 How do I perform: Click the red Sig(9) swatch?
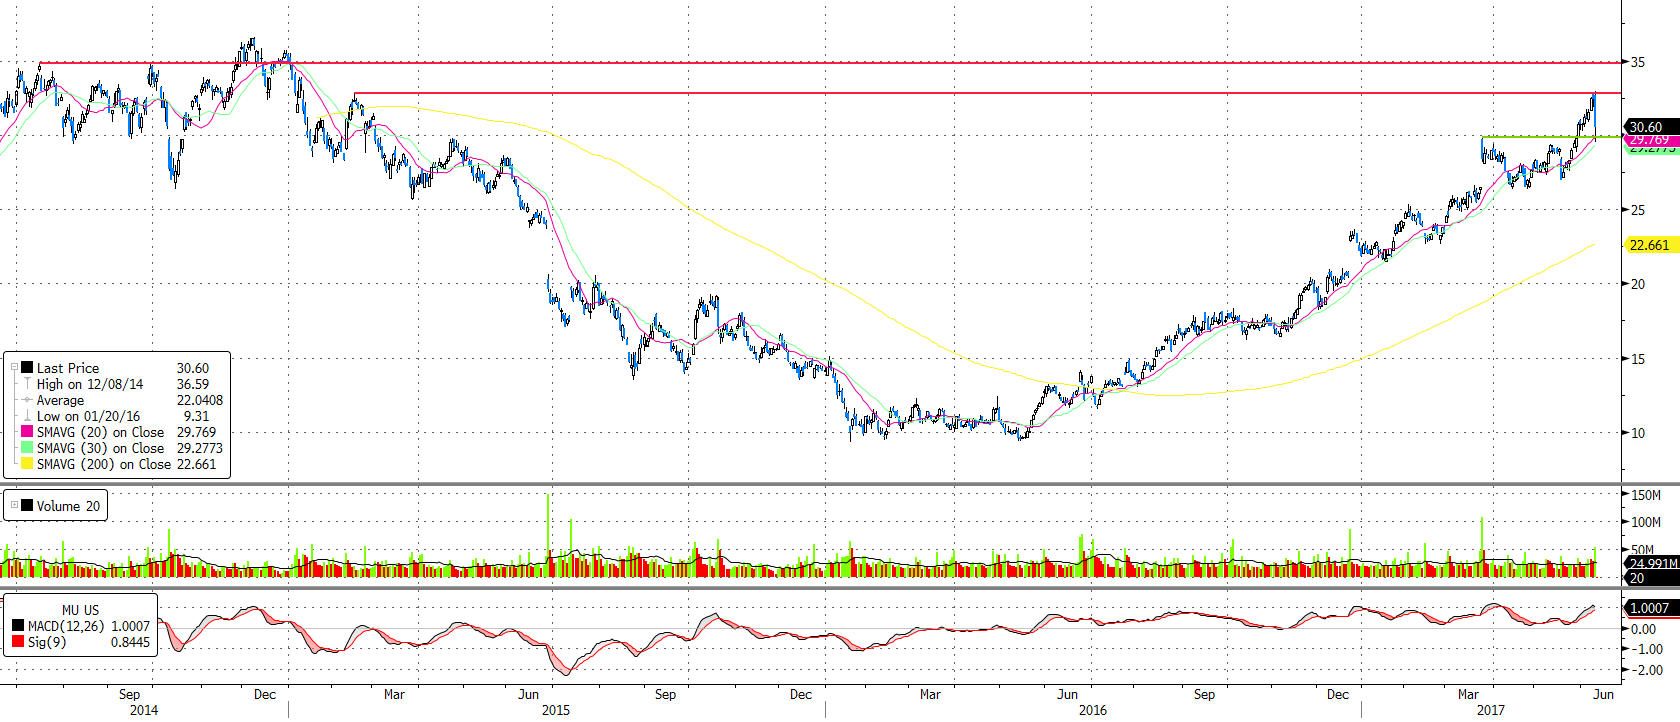[18, 641]
